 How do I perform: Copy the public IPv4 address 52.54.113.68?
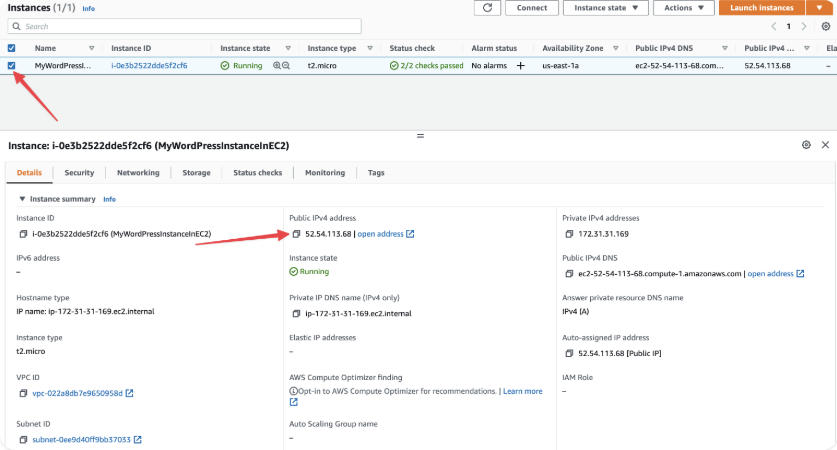pyautogui.click(x=296, y=234)
